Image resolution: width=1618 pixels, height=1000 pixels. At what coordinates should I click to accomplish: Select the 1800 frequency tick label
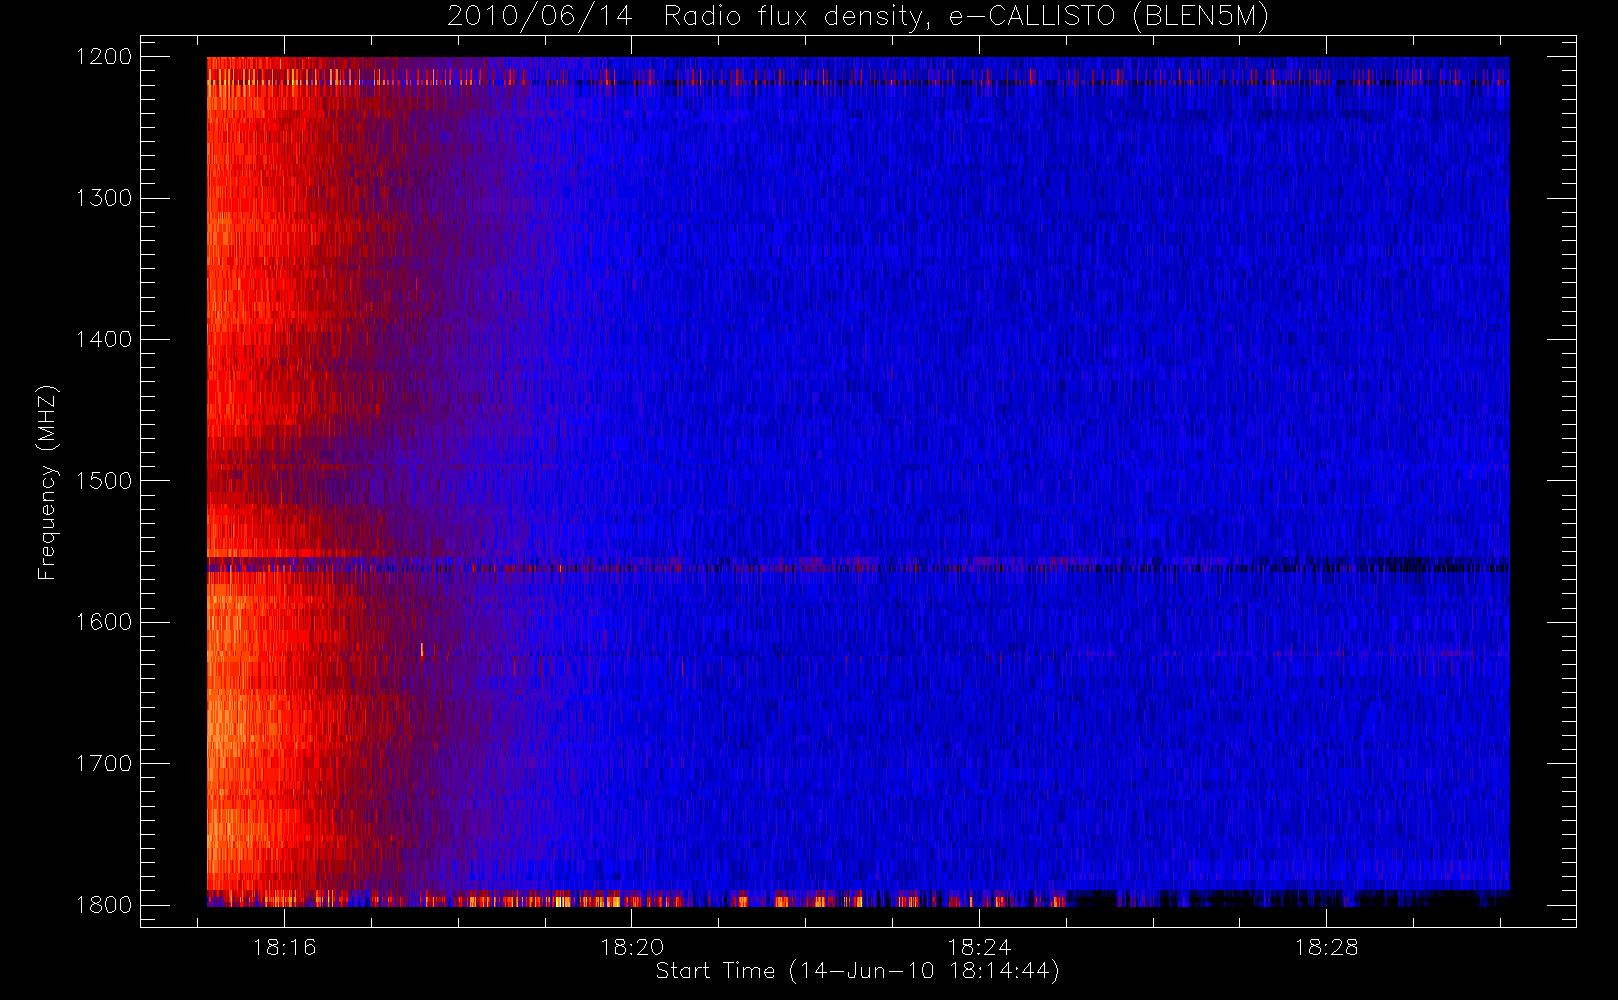104,905
